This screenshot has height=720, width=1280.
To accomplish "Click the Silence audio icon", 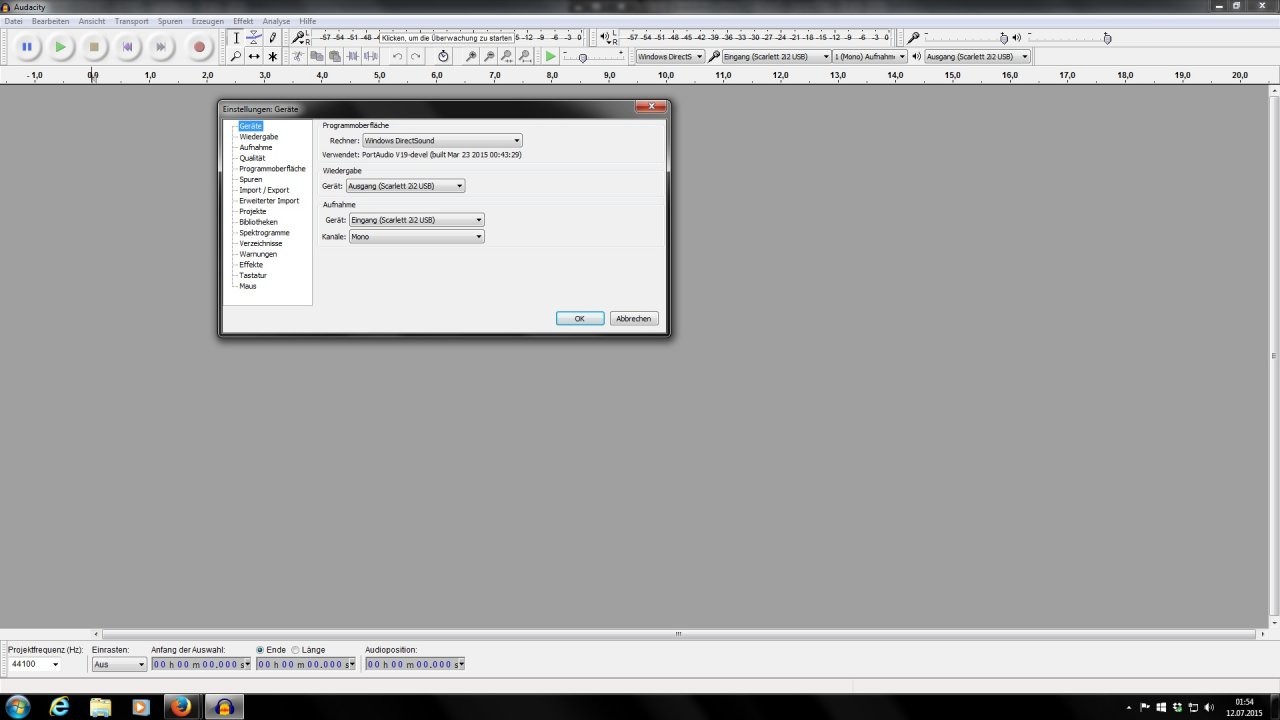I will coord(371,57).
